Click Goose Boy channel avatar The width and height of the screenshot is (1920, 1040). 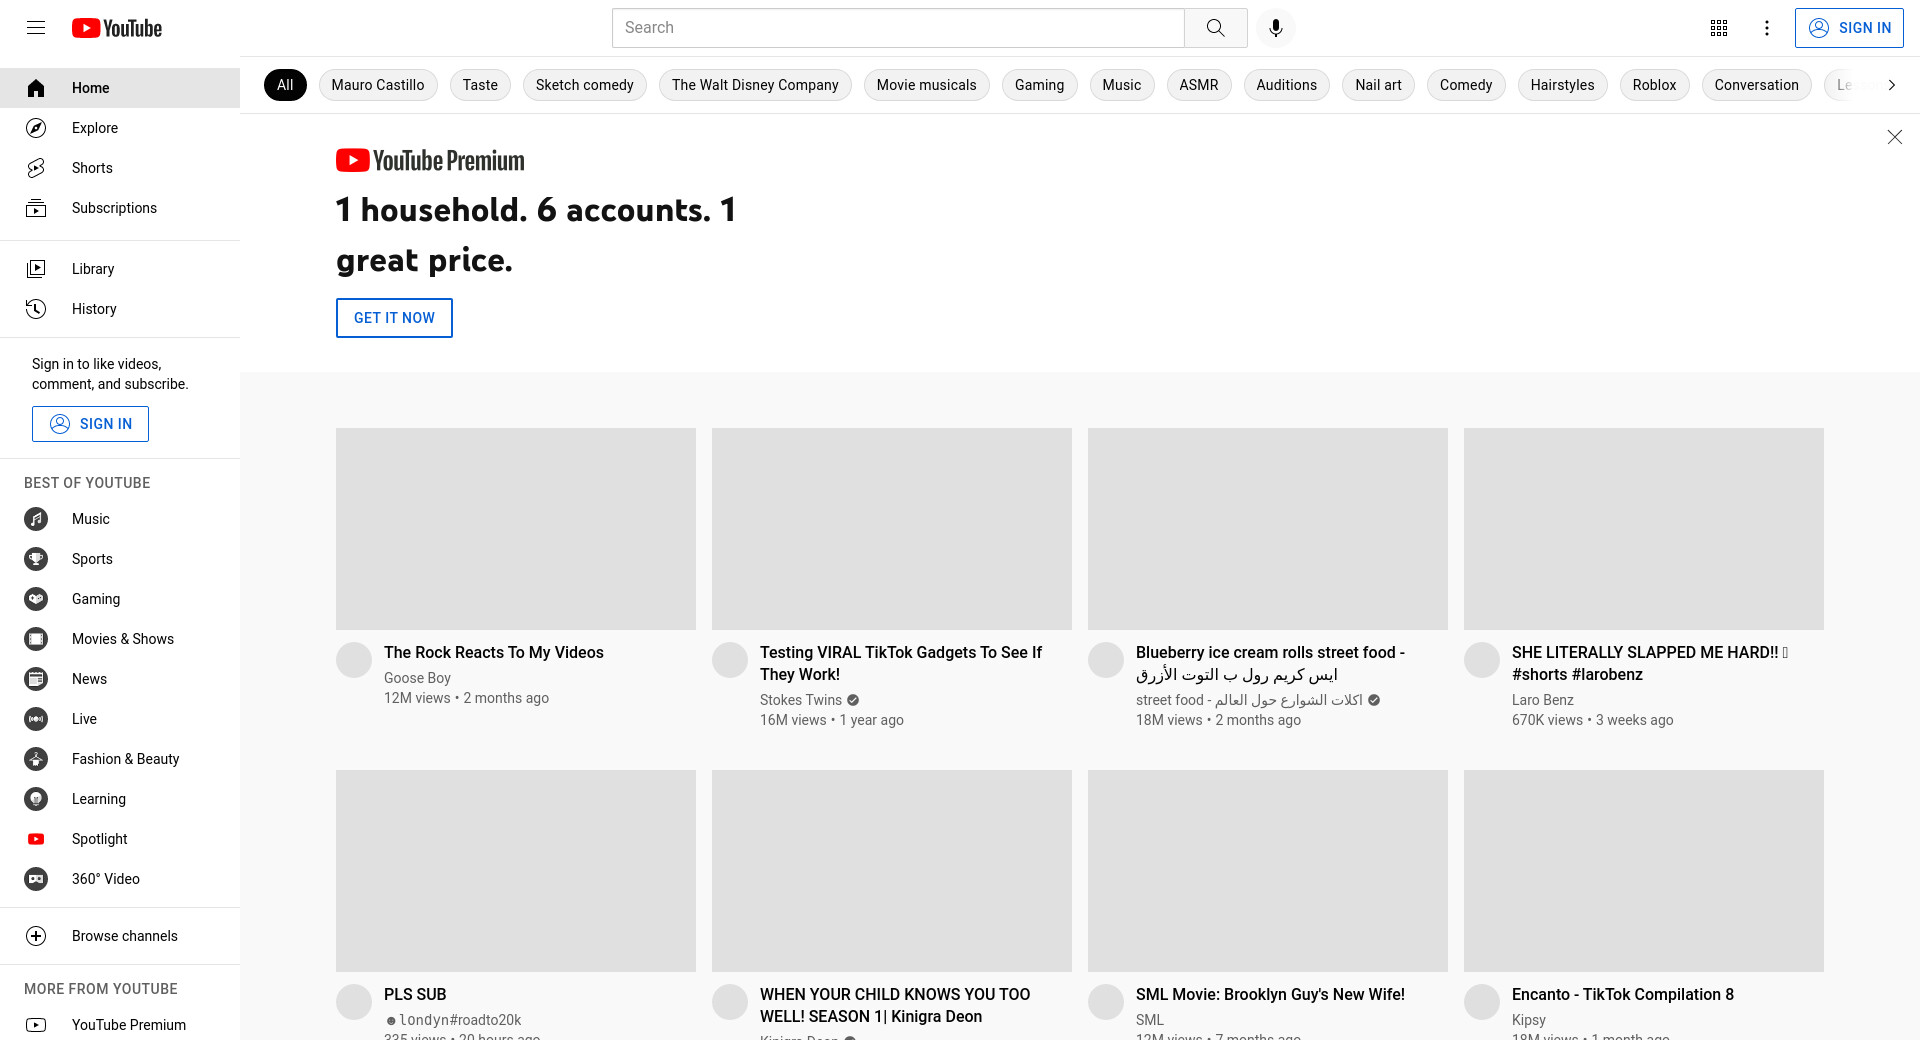[x=354, y=660]
